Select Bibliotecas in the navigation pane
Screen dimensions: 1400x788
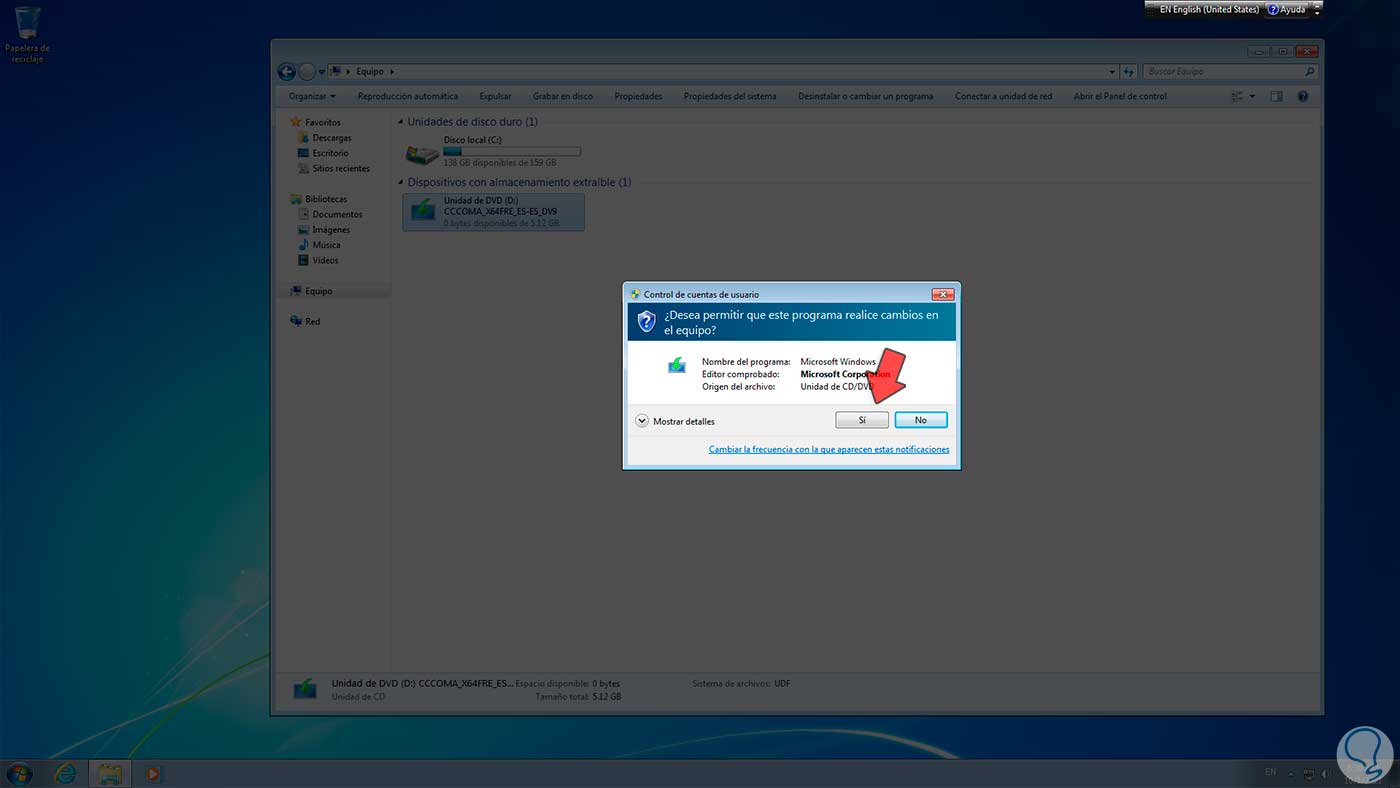[x=318, y=199]
